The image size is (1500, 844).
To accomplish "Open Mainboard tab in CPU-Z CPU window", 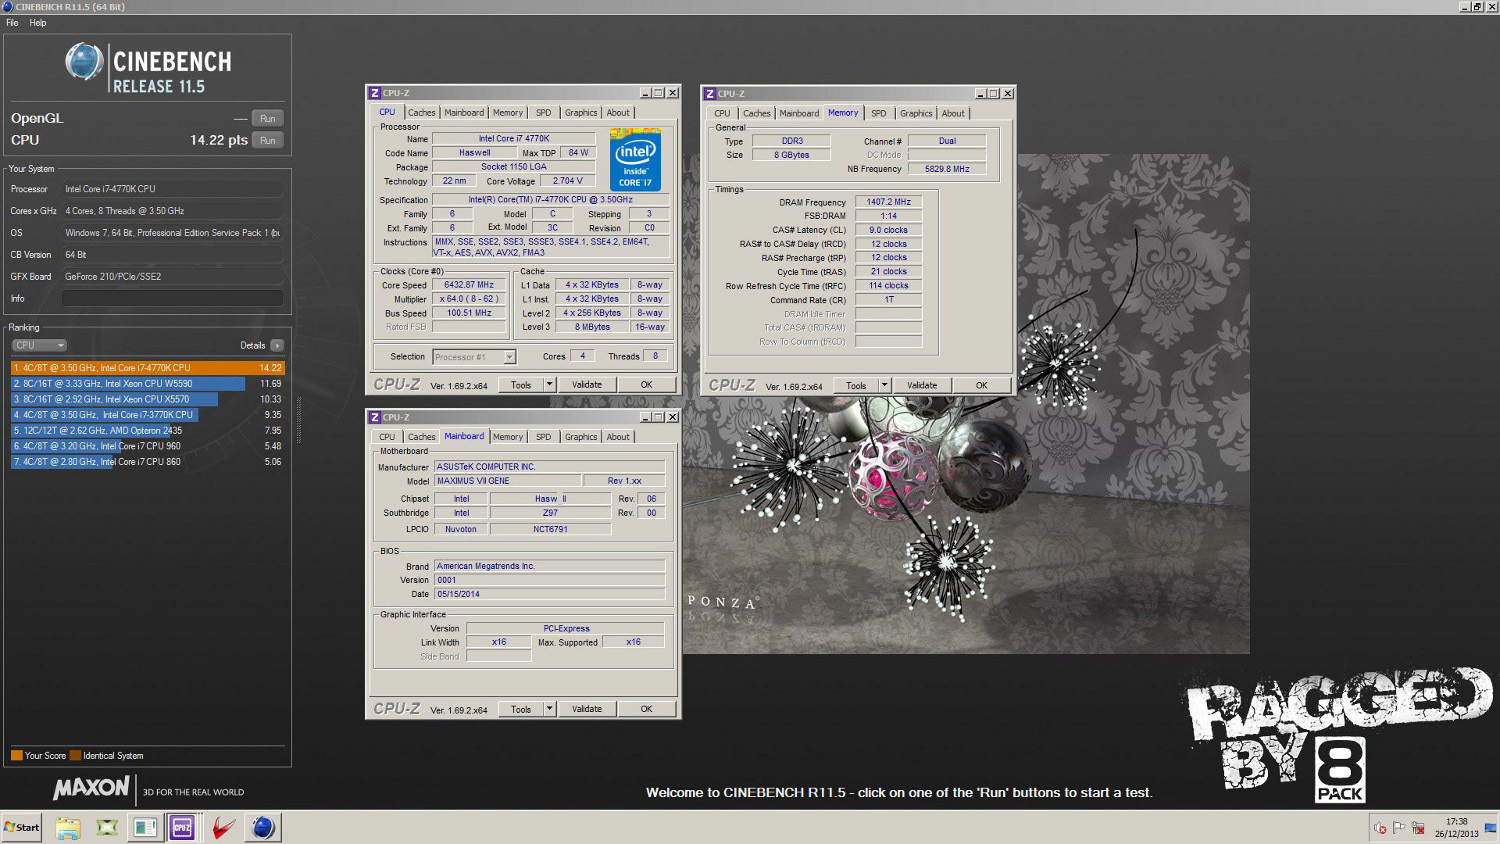I will click(x=464, y=113).
